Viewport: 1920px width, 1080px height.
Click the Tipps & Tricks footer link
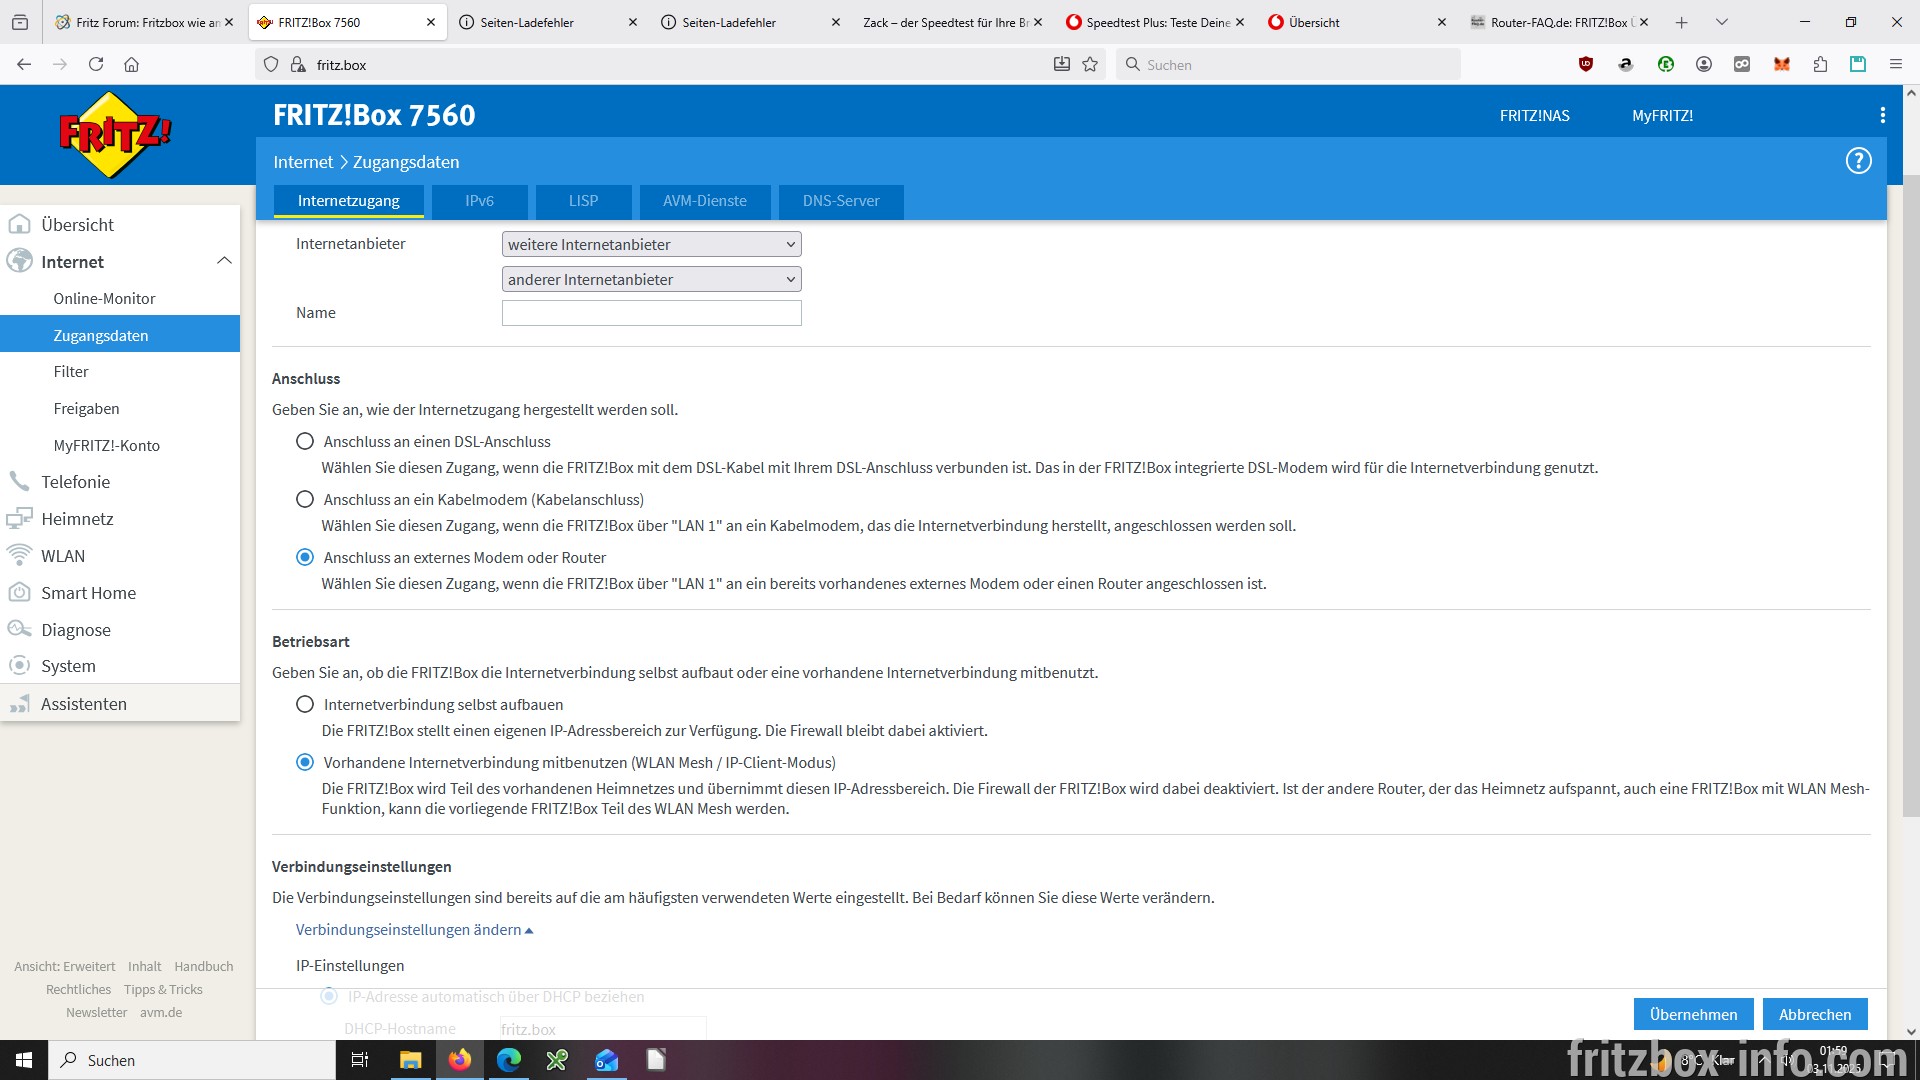tap(163, 989)
